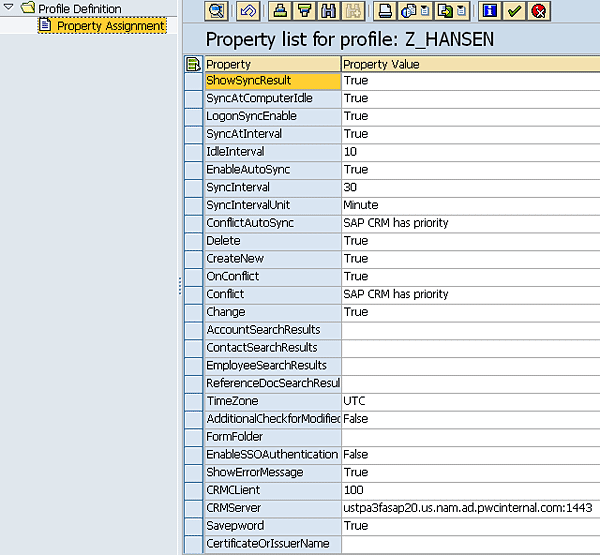Click the Undo arrow toolbar icon
The width and height of the screenshot is (600, 555).
point(248,11)
